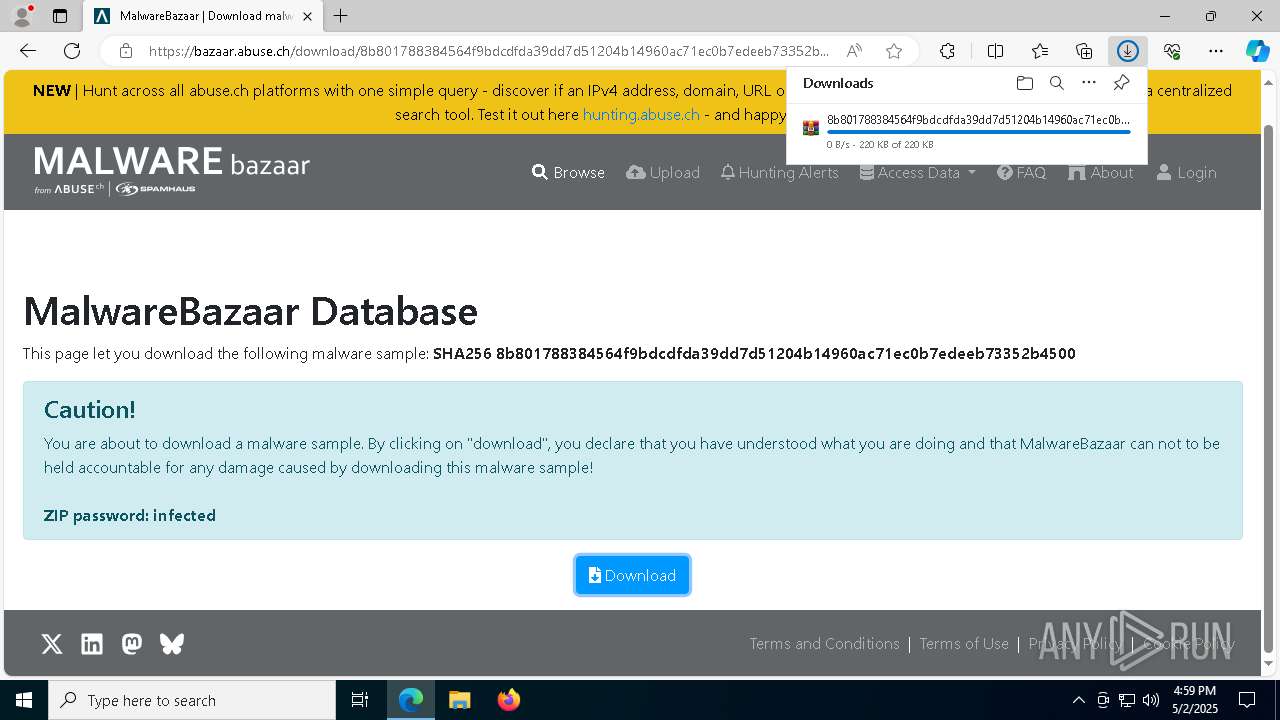Open Browser essentials heart icon
Screen dimensions: 1280x720
pyautogui.click(x=1172, y=51)
